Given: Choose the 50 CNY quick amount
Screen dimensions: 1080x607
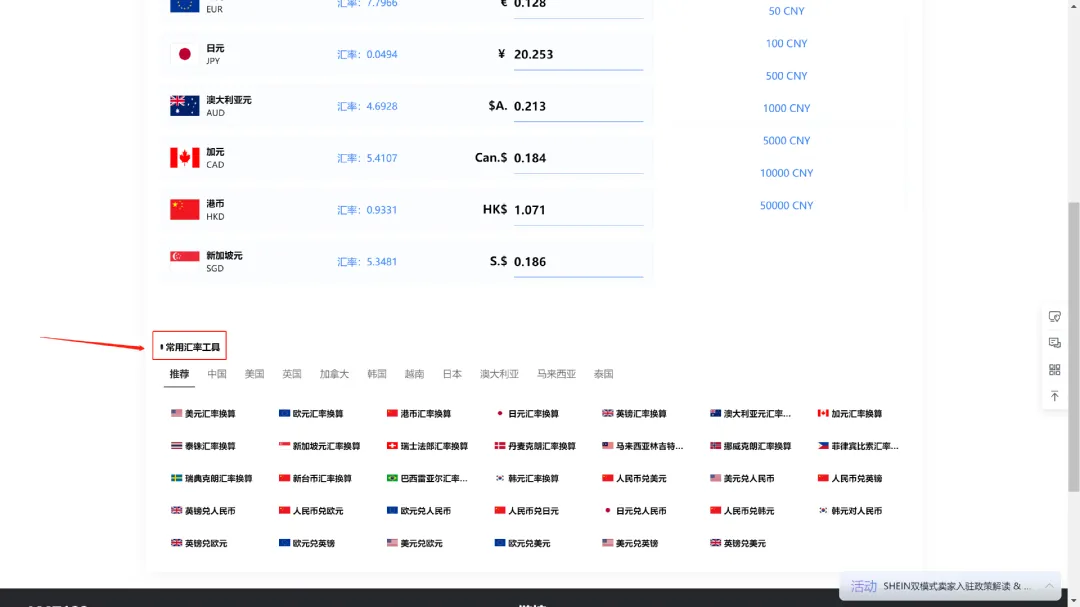Looking at the screenshot, I should pos(786,11).
